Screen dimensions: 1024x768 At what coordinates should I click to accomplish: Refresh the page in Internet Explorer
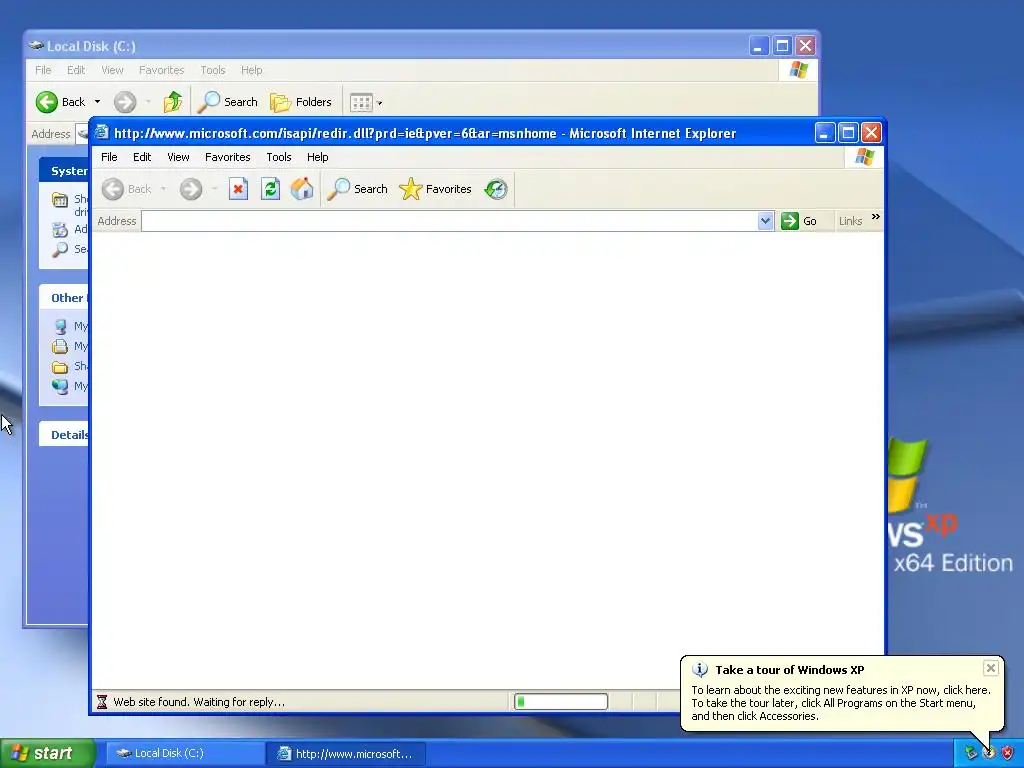(x=270, y=189)
